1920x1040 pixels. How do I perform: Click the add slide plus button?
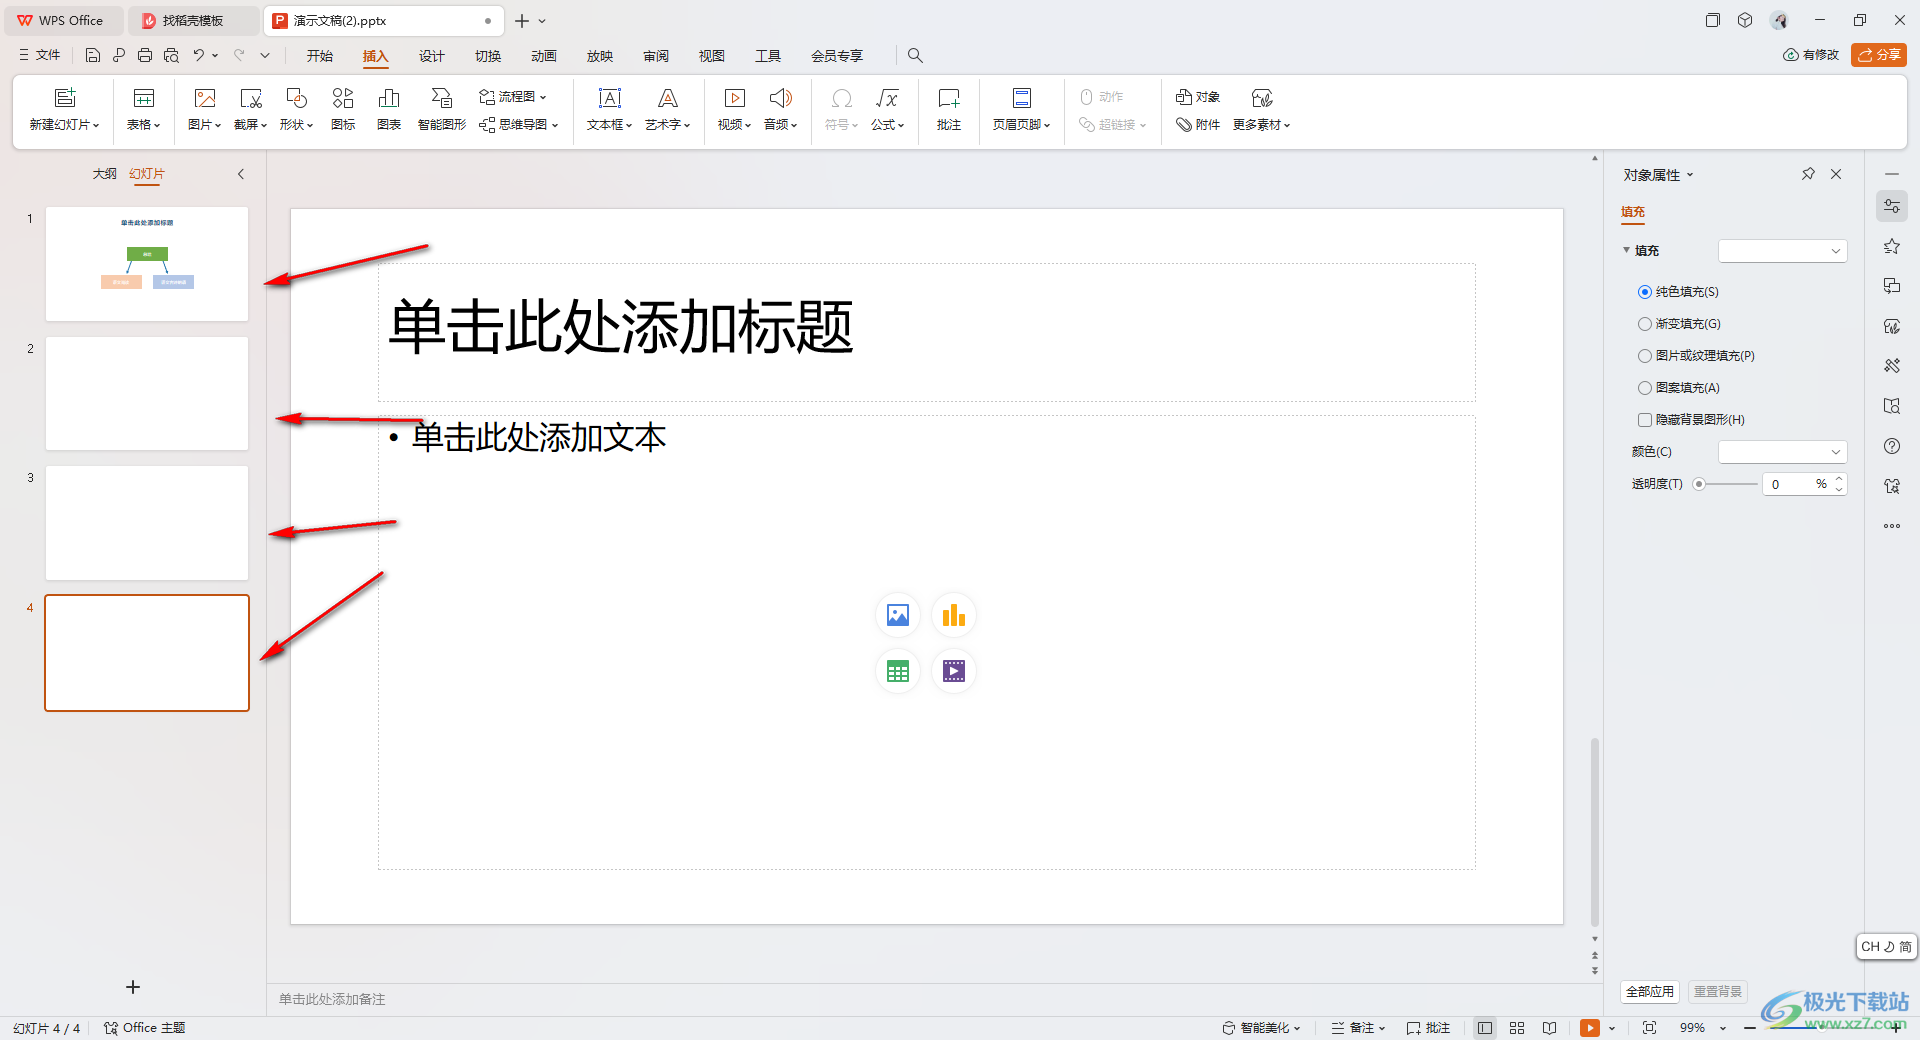pos(133,987)
